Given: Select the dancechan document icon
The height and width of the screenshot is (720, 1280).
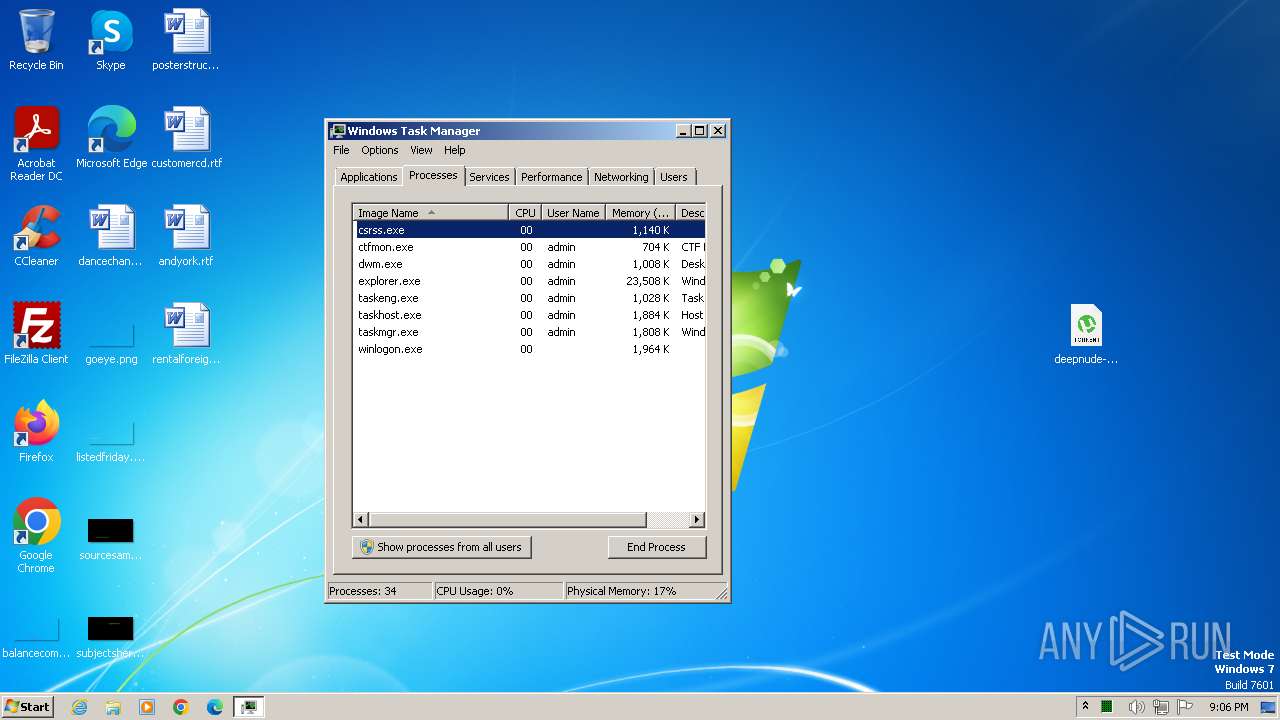Looking at the screenshot, I should point(111,236).
